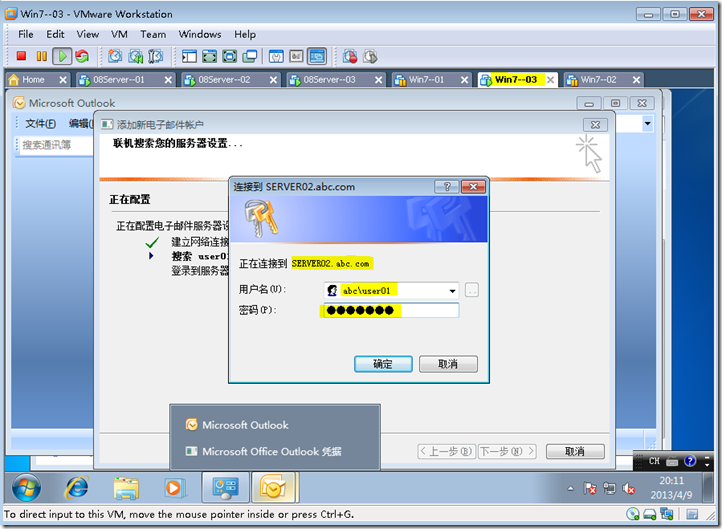The width and height of the screenshot is (722, 529).
Task: Open the Snapshot Manager icon
Action: click(x=156, y=56)
